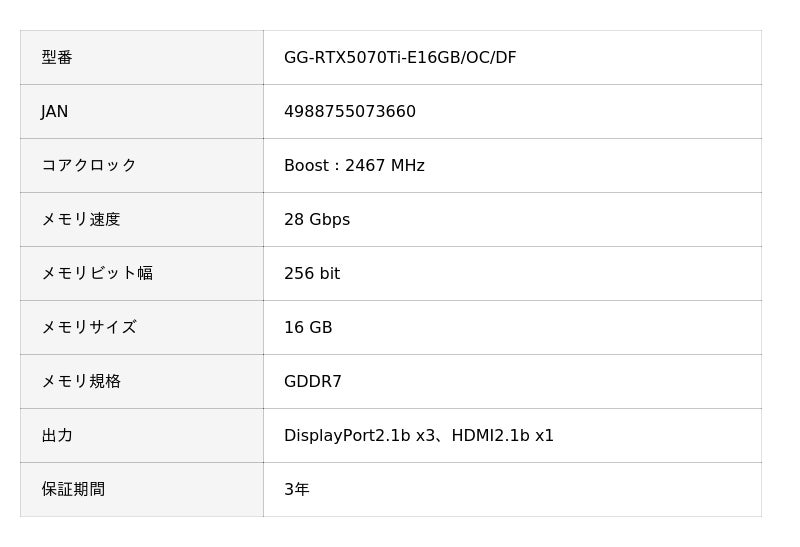The image size is (800, 547).
Task: Click the Boost text in core clock row
Action: (x=306, y=166)
